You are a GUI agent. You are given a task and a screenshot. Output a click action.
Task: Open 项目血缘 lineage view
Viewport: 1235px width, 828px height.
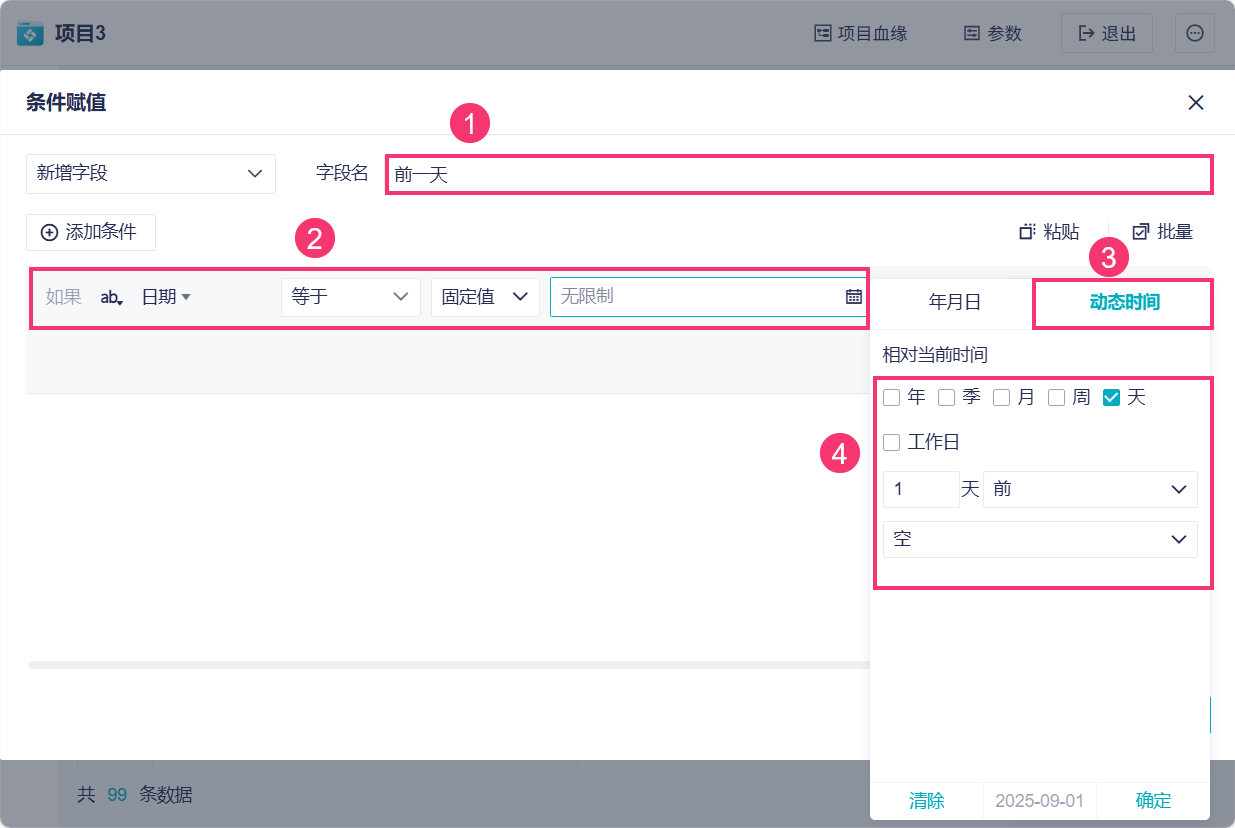(x=861, y=33)
